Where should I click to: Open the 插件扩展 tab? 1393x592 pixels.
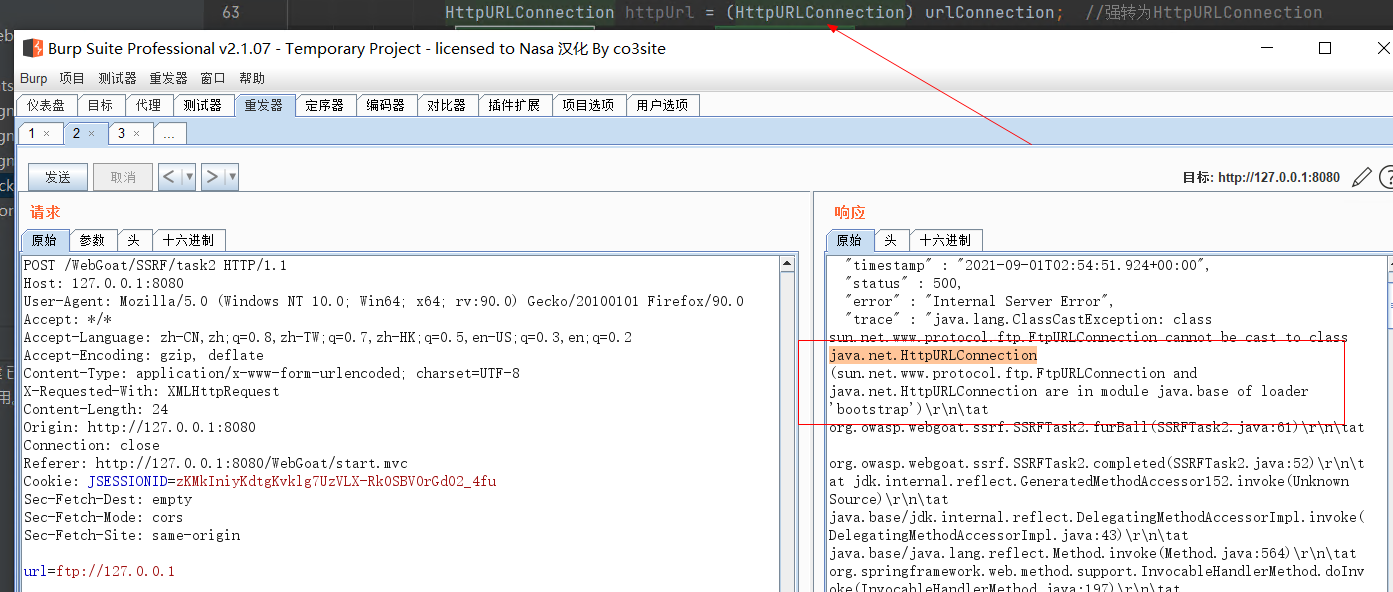point(514,105)
